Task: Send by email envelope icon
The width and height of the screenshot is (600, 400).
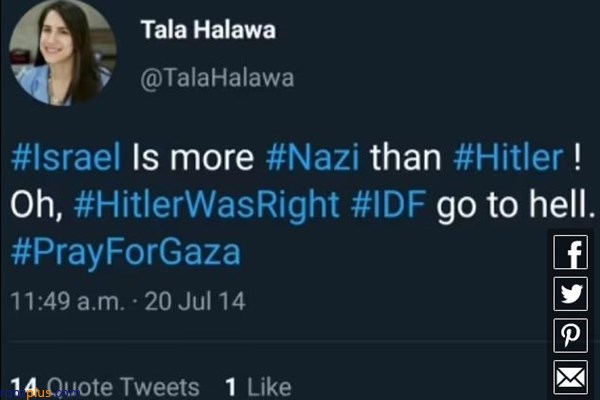Action: [x=570, y=377]
